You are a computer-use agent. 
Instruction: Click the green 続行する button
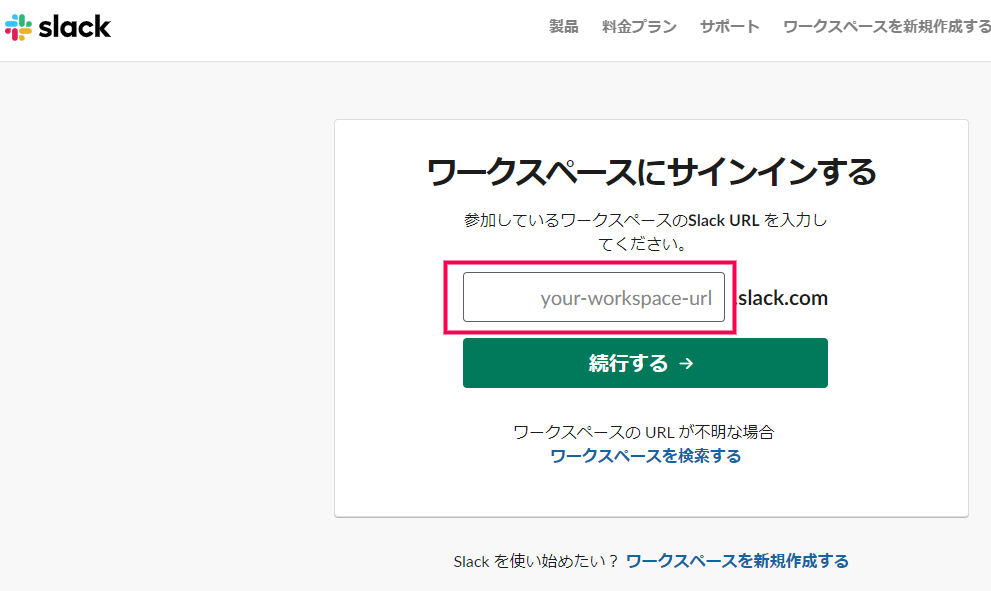[645, 363]
